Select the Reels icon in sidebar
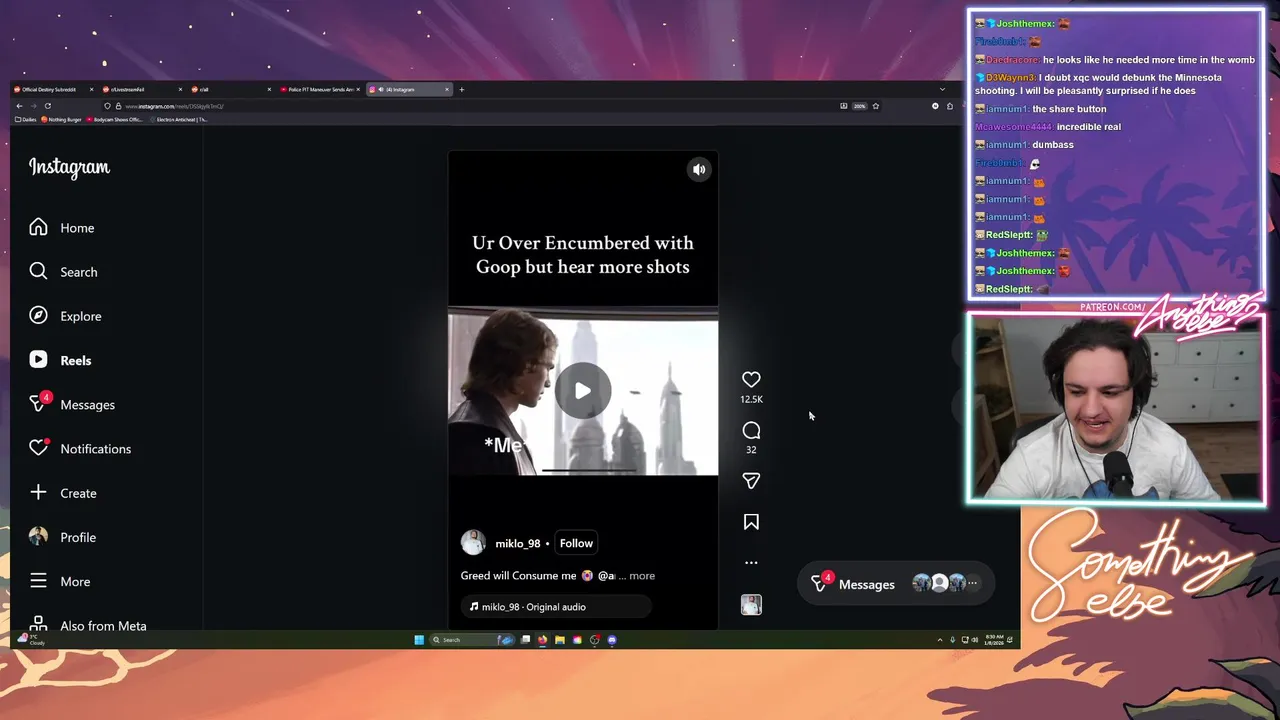 tap(38, 360)
